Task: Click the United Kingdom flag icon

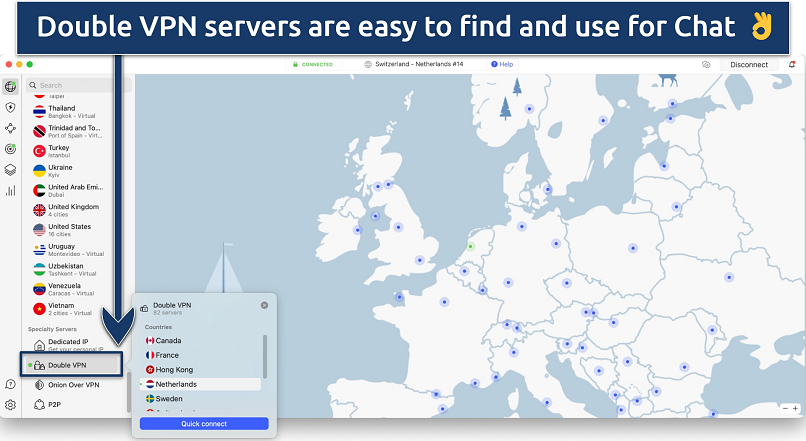Action: 40,210
